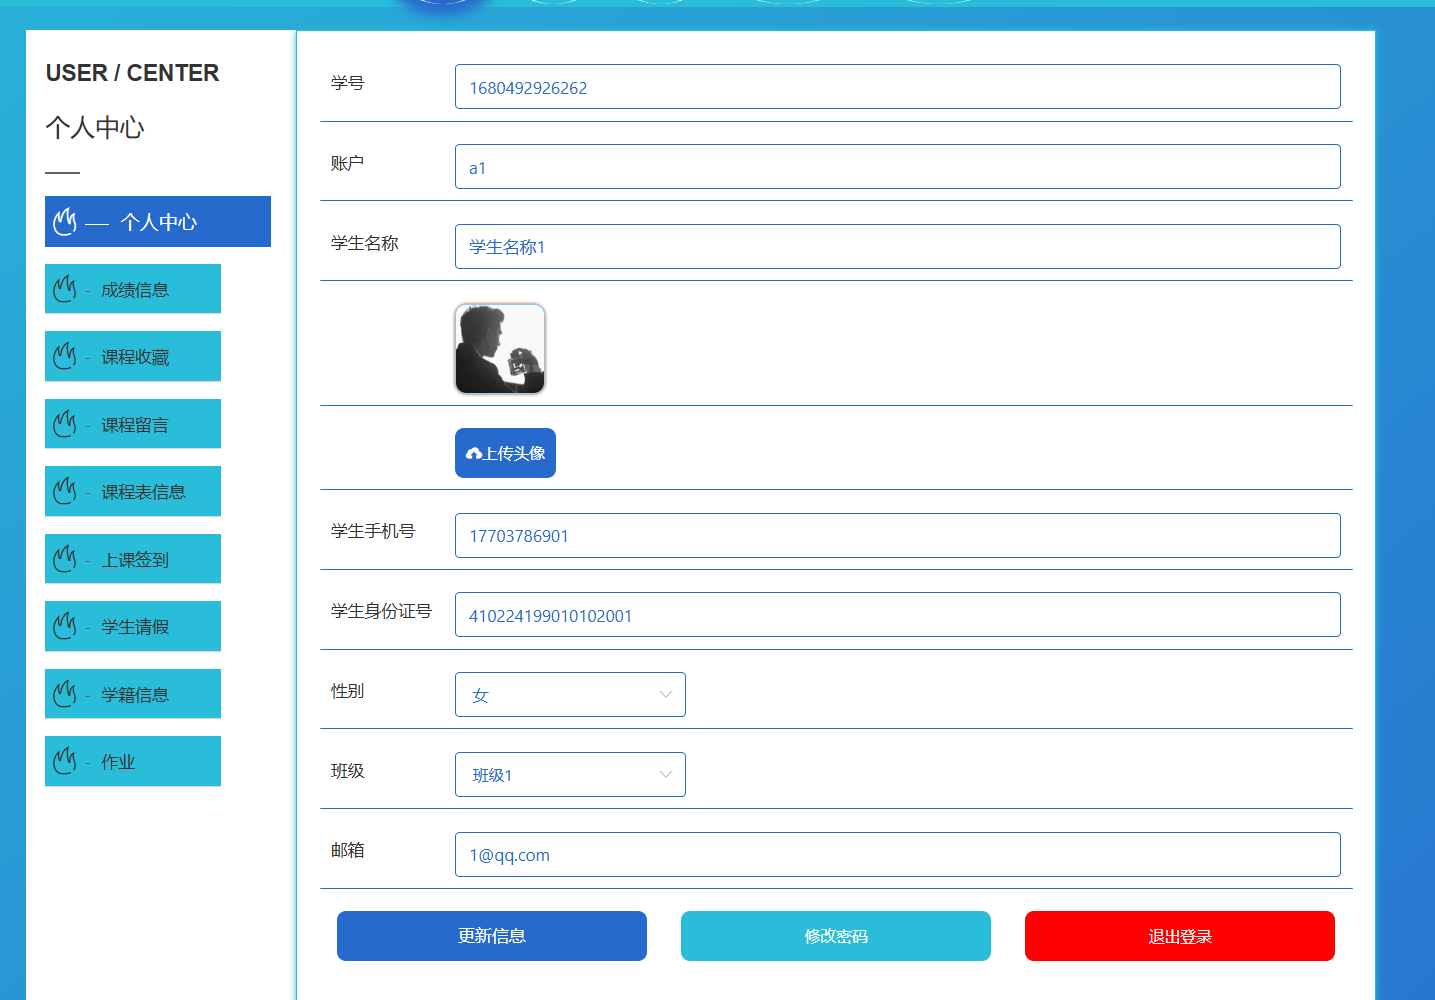Click the 学生名称 field label
Viewport: 1435px width, 1000px height.
pyautogui.click(x=365, y=243)
